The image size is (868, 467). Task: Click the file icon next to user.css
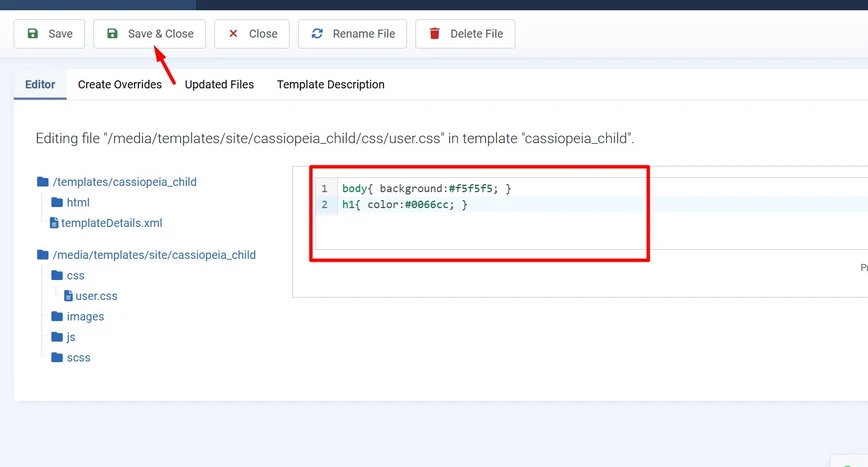[x=69, y=296]
